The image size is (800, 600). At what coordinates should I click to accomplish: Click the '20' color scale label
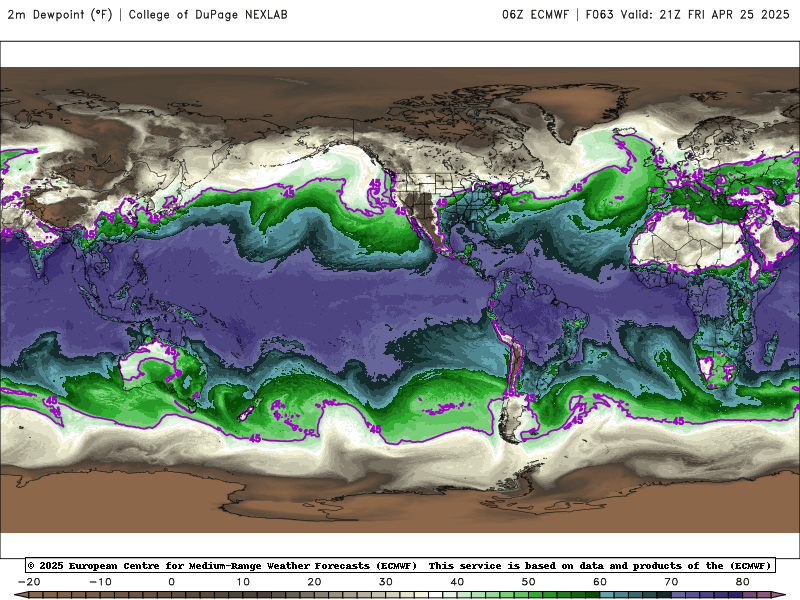tap(314, 582)
